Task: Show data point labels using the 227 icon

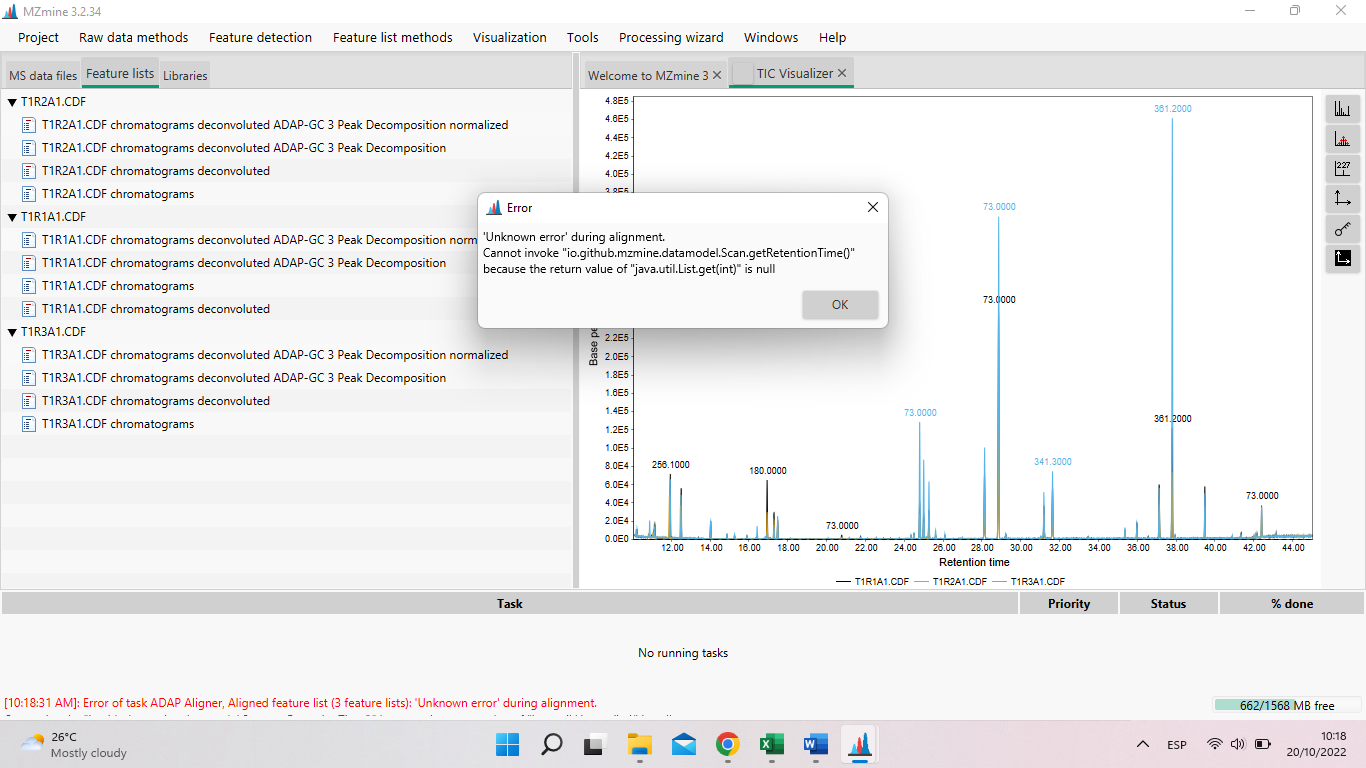Action: pyautogui.click(x=1343, y=168)
